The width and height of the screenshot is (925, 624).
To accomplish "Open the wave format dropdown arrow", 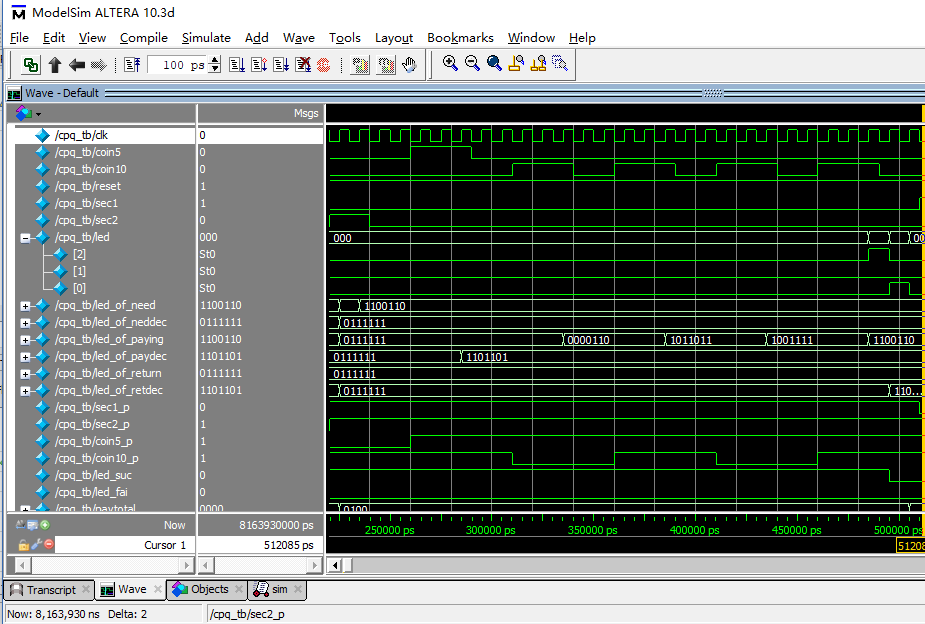I will [39, 114].
